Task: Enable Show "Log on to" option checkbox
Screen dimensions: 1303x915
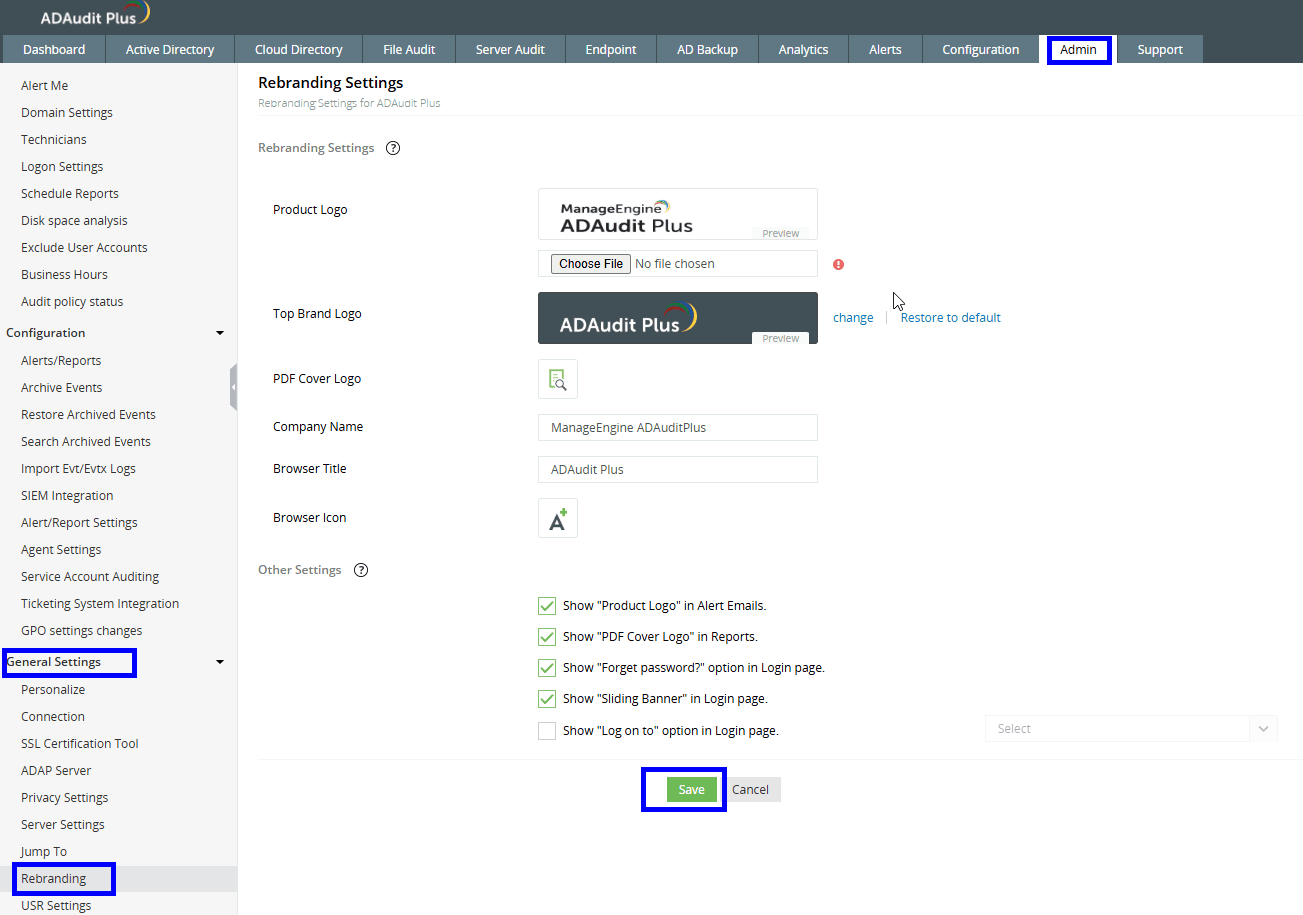Action: 547,730
